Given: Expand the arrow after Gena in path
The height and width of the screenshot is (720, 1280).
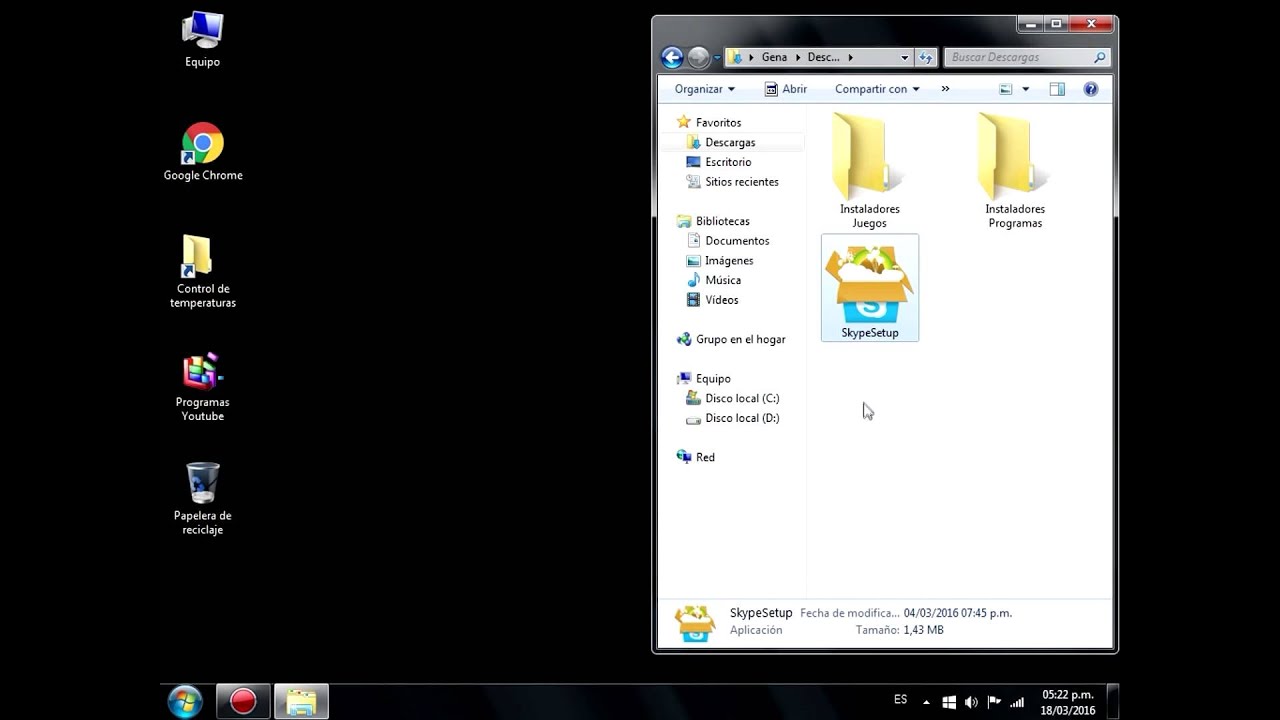Looking at the screenshot, I should point(797,58).
